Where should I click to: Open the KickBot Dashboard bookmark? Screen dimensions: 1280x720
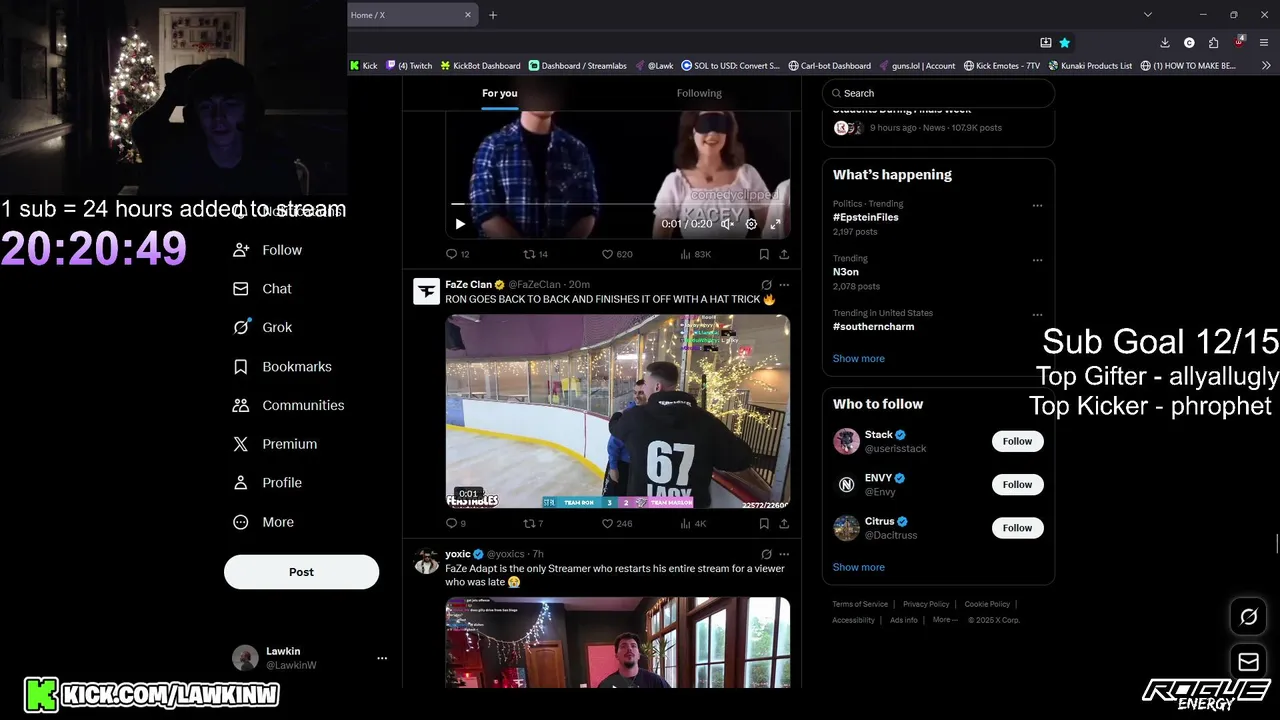(480, 66)
